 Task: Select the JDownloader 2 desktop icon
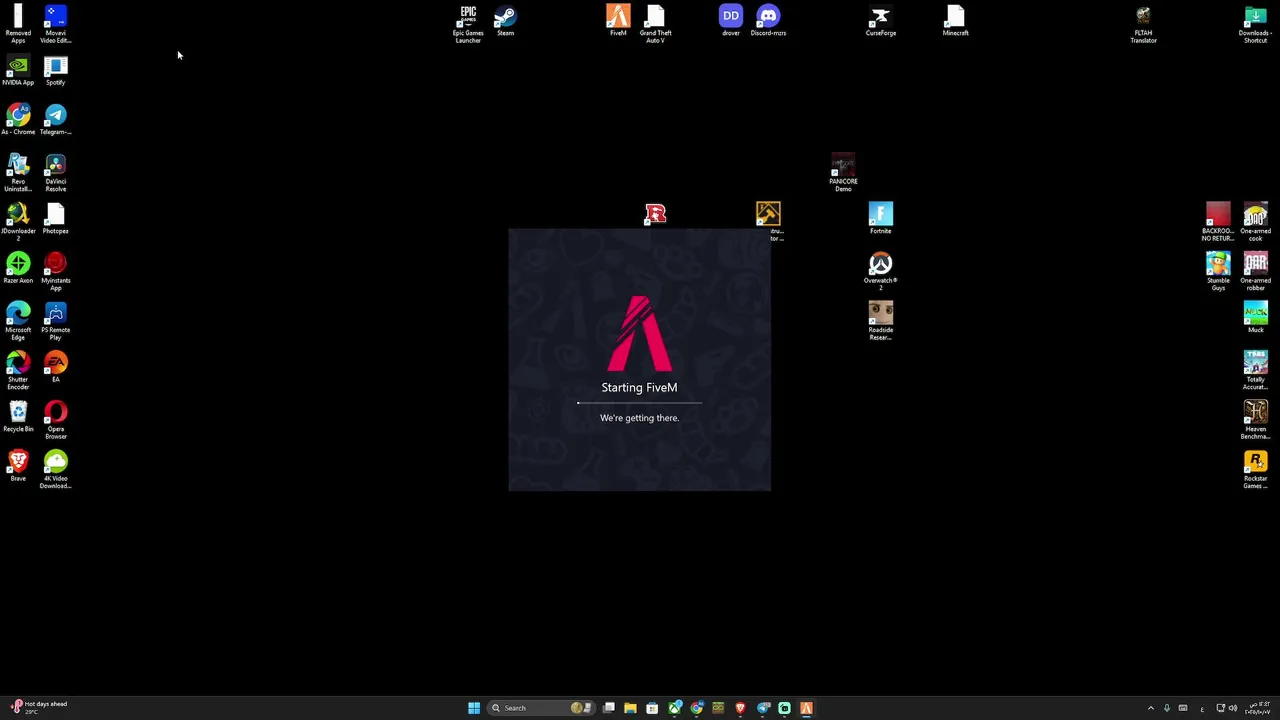pos(18,222)
